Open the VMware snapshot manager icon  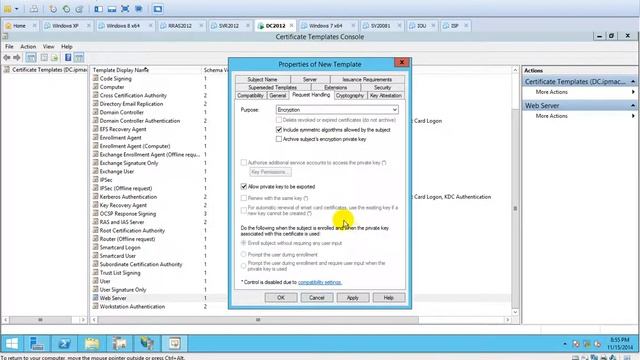click(x=80, y=9)
